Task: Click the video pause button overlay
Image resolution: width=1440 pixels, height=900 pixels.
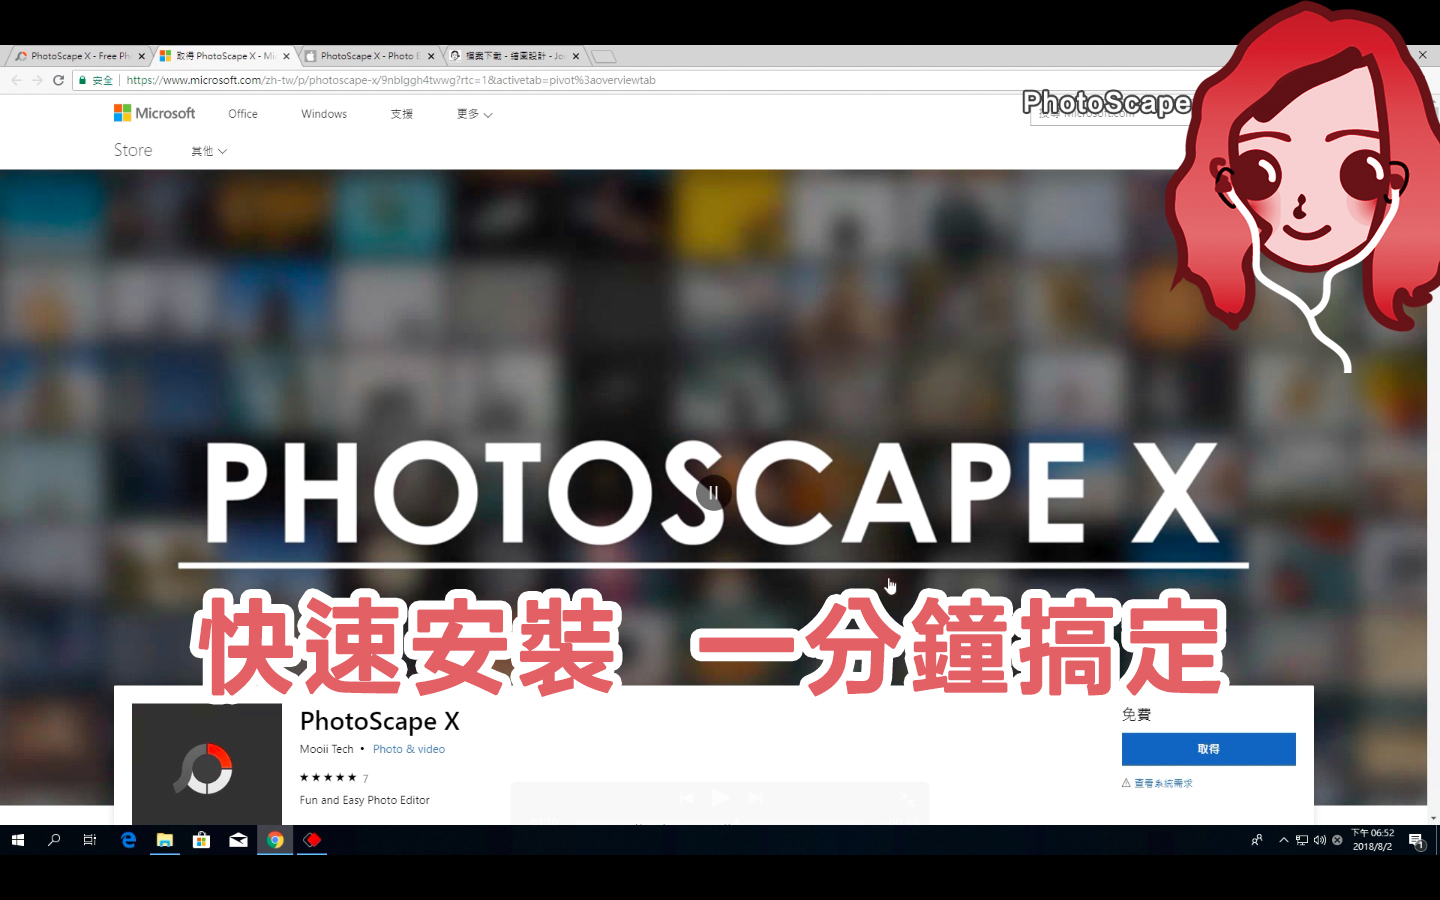Action: pos(713,493)
